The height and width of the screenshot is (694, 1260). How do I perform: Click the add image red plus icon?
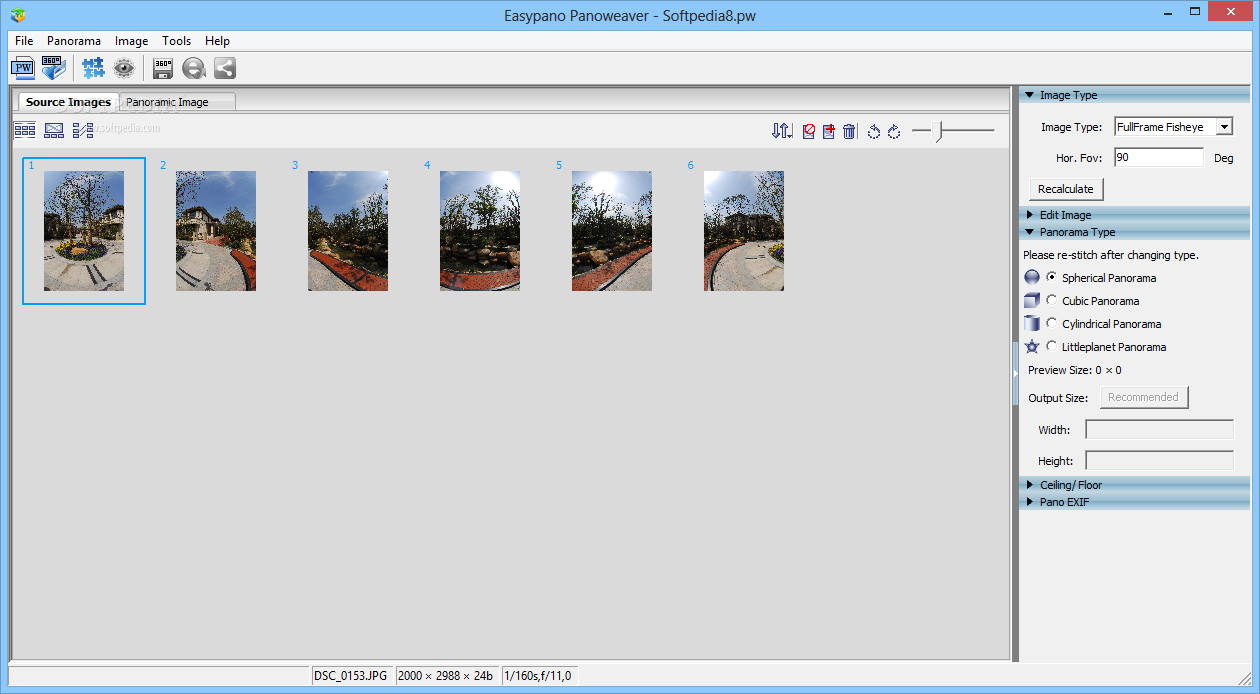829,131
